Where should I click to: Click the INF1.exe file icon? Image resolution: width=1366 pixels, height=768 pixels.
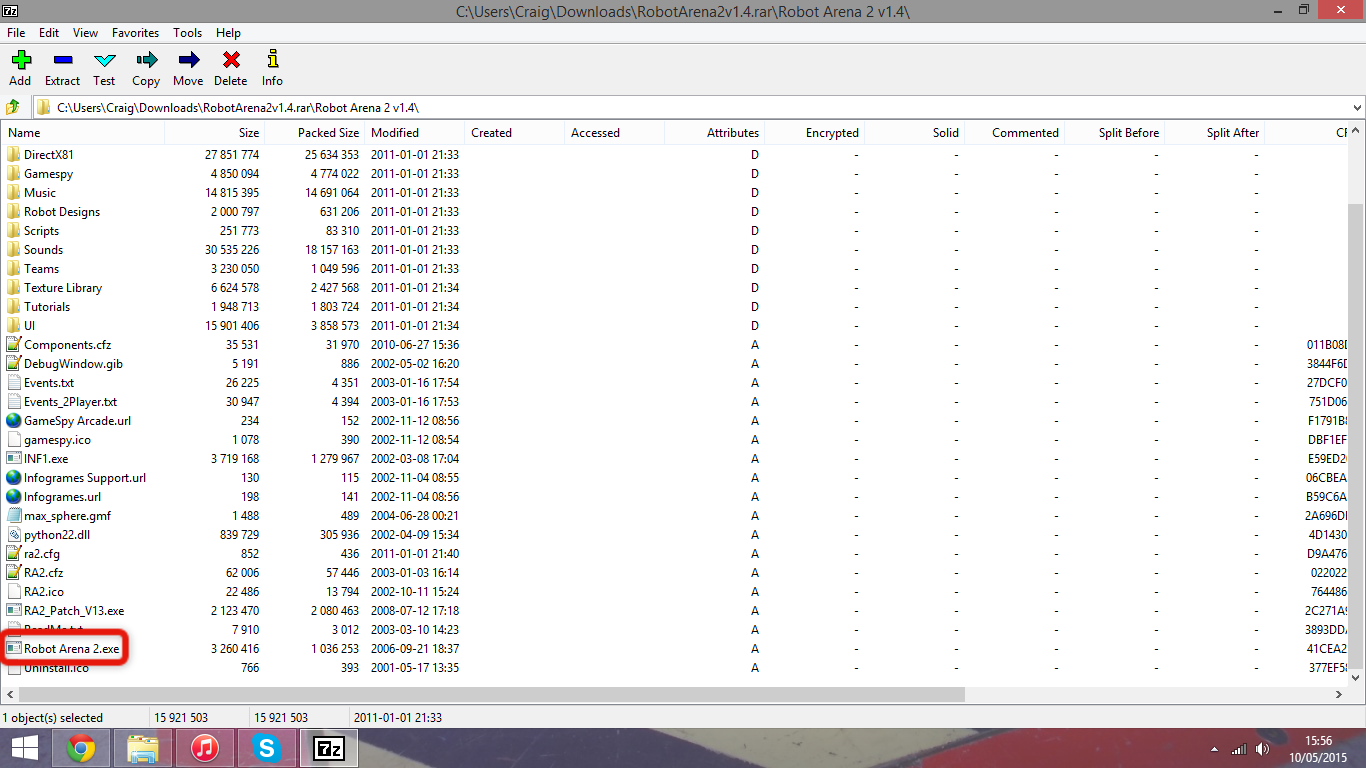(13, 459)
